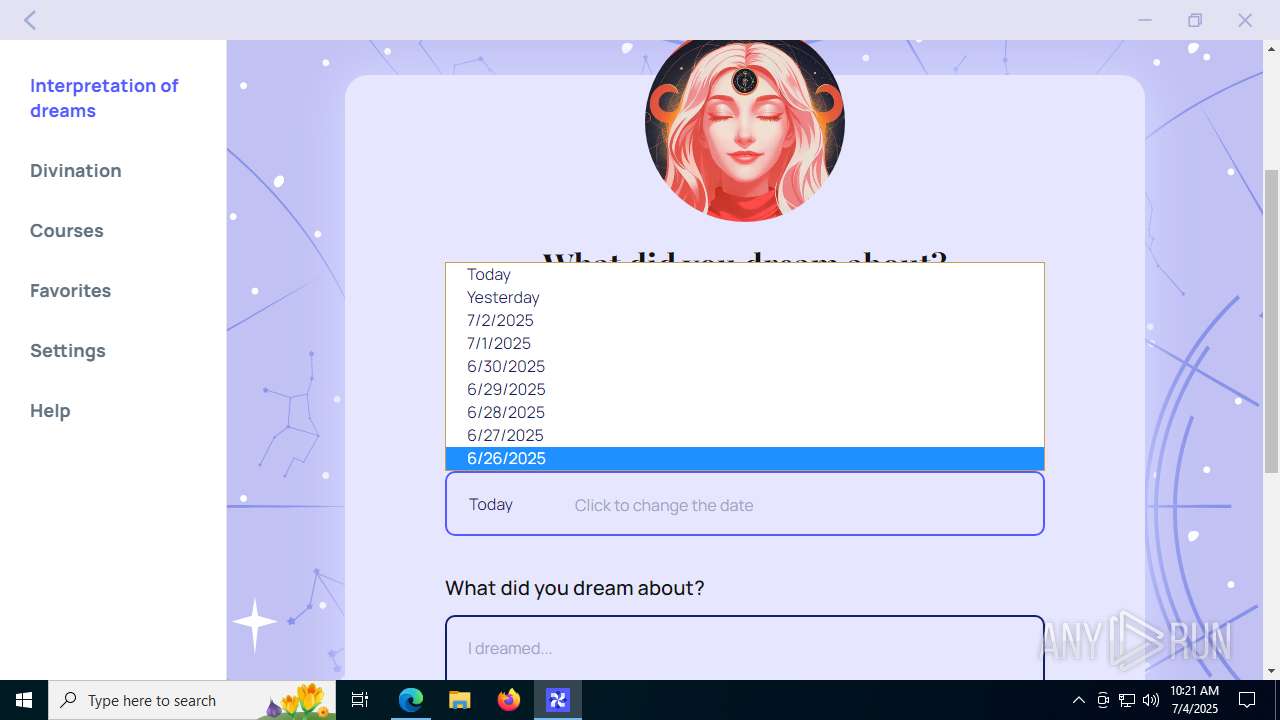1280x720 pixels.
Task: Launch Microsoft Edge from taskbar
Action: (x=411, y=700)
